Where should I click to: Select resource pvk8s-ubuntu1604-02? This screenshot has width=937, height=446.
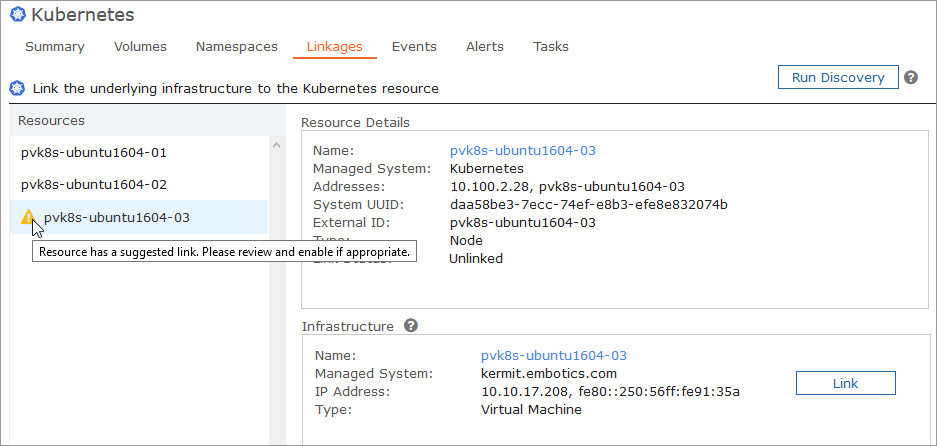click(x=139, y=185)
